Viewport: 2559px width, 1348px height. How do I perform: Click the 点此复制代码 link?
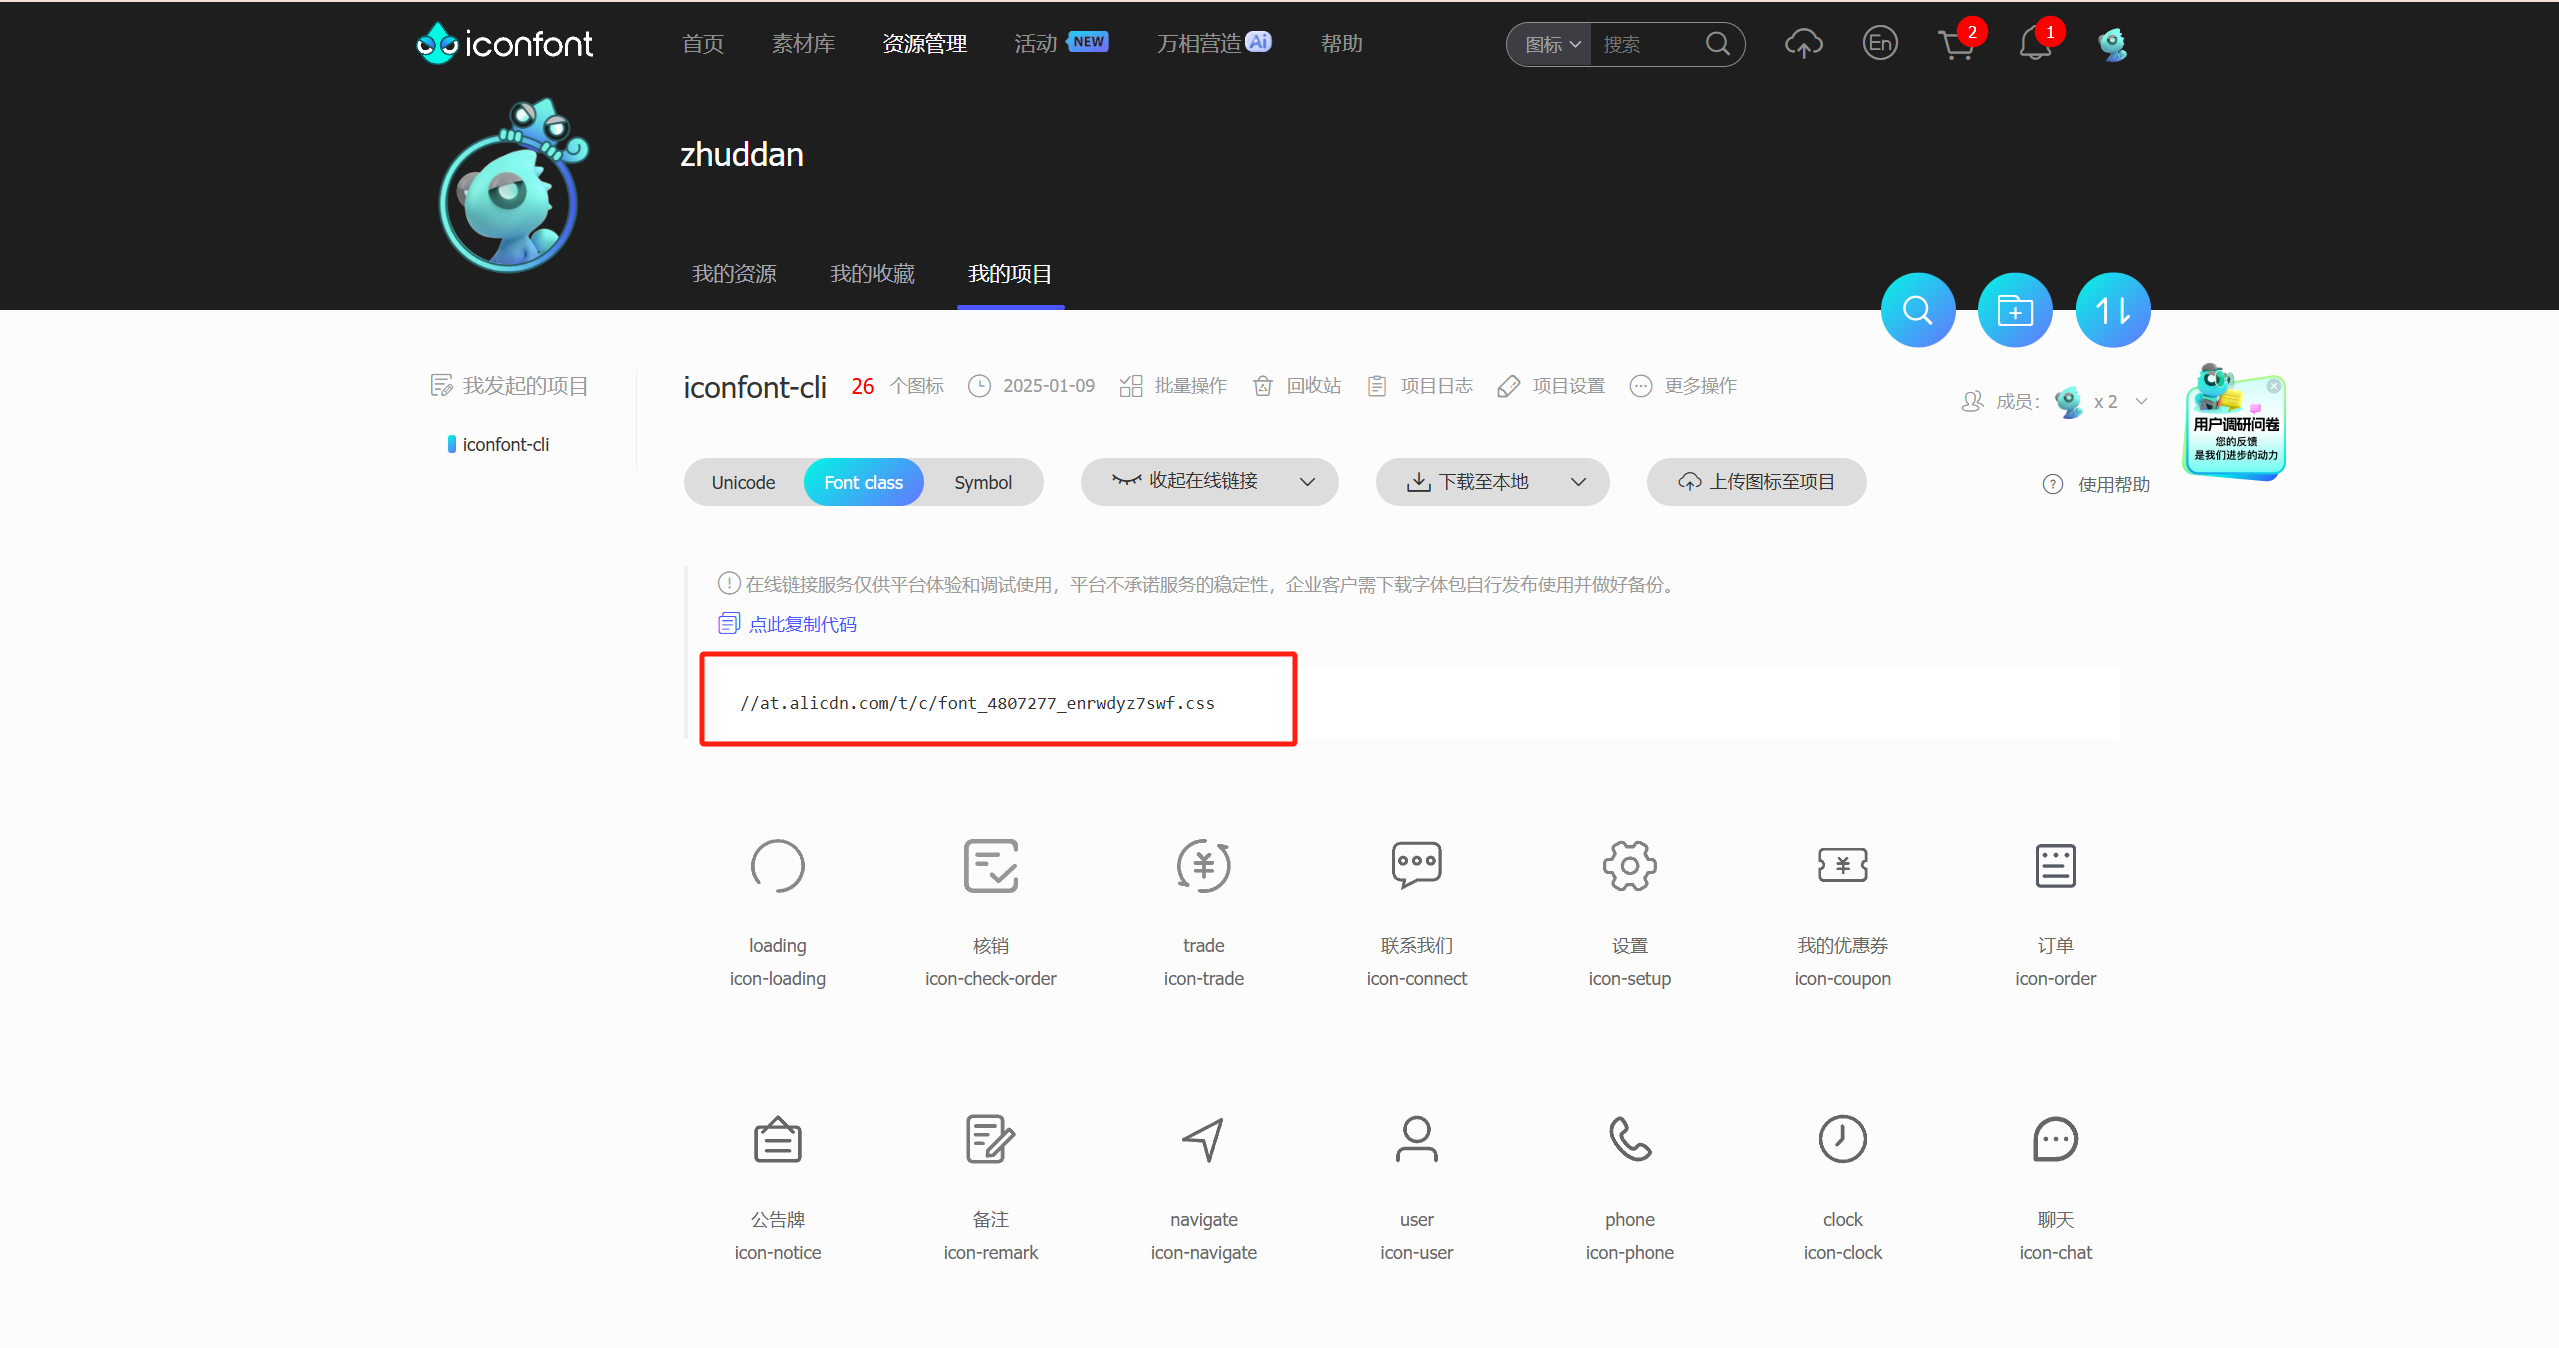coord(801,625)
